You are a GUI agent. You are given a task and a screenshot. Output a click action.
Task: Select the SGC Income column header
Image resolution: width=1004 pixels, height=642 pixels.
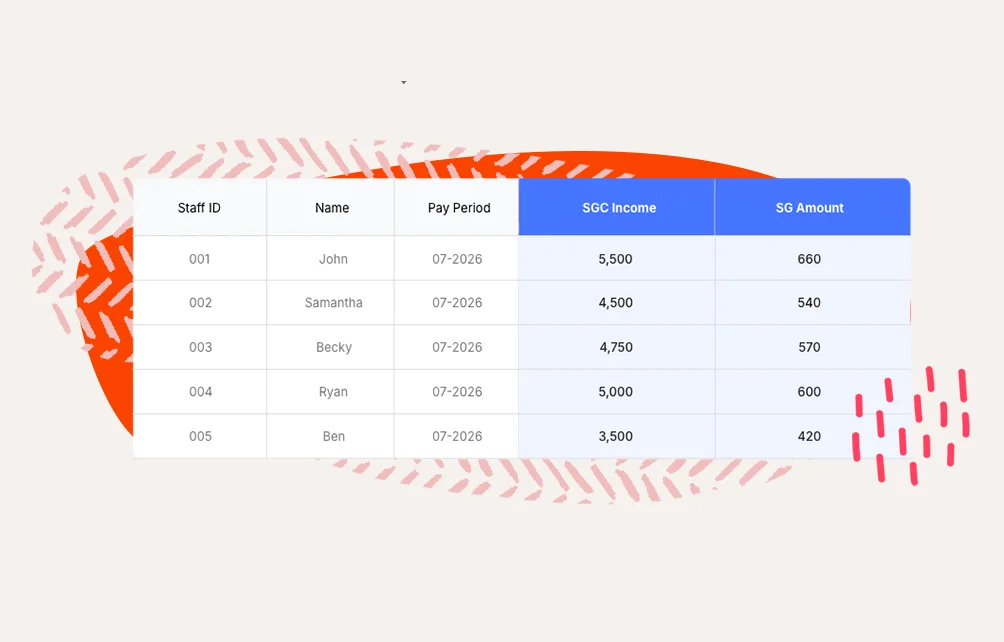(x=619, y=208)
